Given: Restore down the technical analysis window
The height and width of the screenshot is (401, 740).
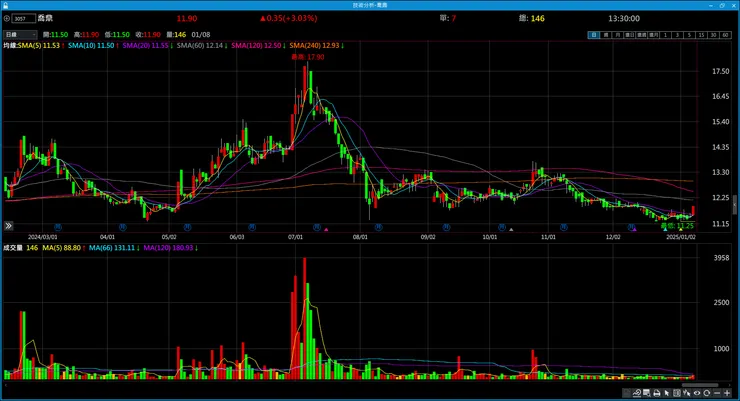Looking at the screenshot, I should (722, 5).
